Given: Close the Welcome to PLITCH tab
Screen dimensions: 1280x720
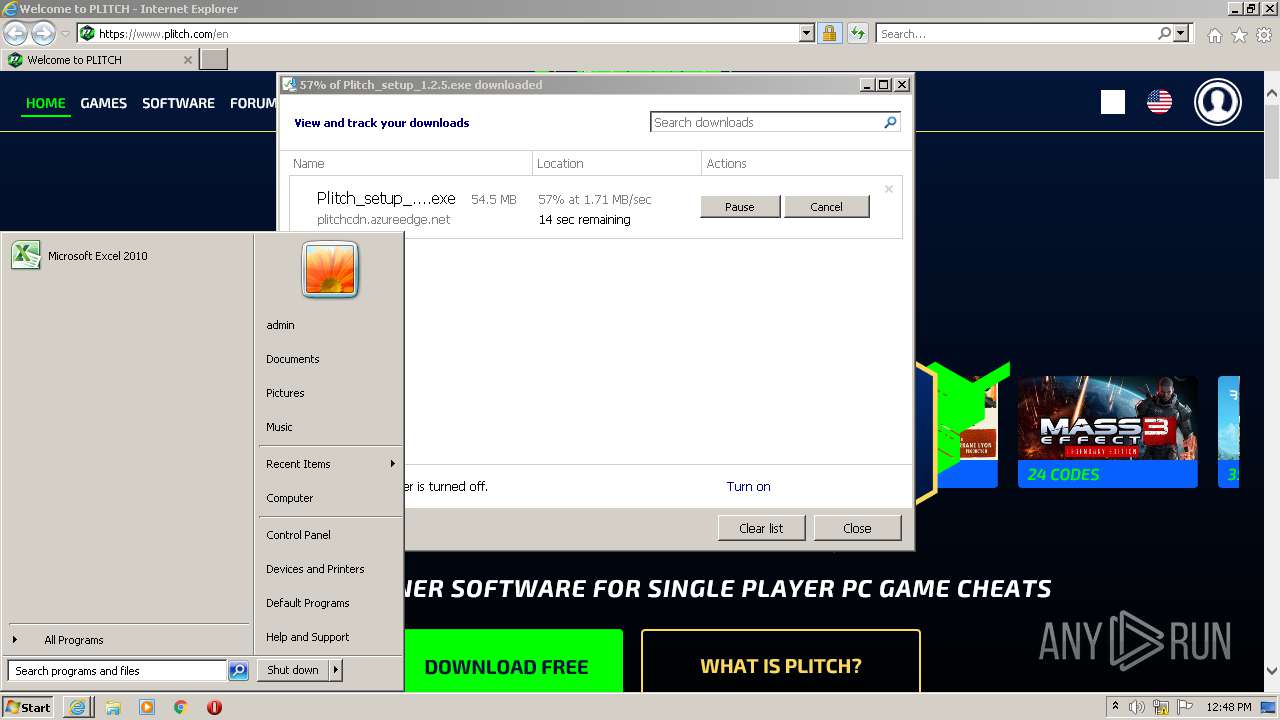Looking at the screenshot, I should 187,60.
